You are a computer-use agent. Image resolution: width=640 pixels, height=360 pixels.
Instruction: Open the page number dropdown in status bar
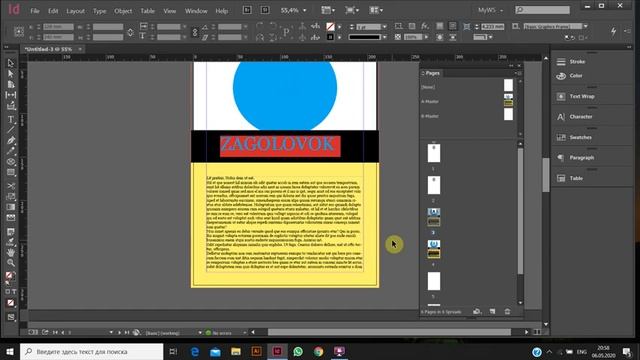pos(111,333)
